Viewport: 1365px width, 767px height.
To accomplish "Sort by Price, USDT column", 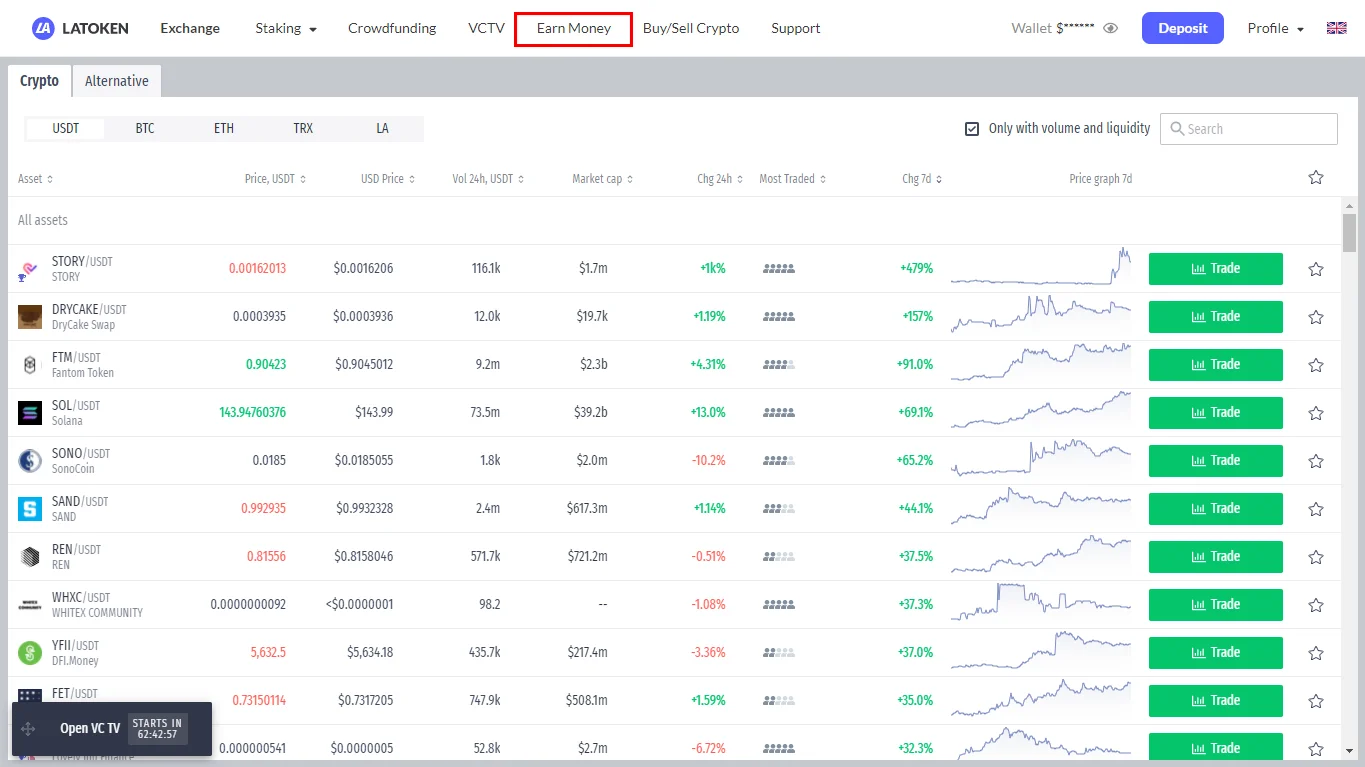I will 275,179.
